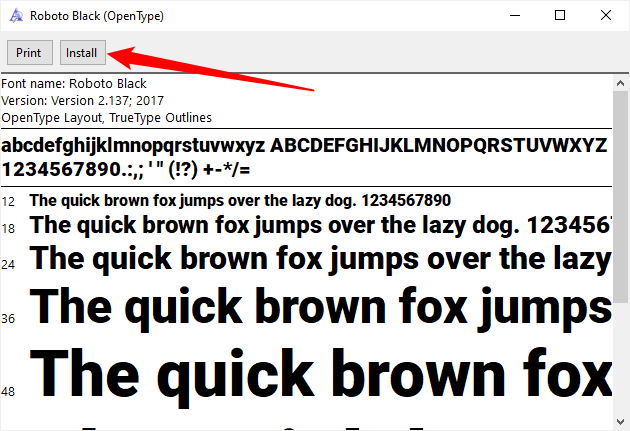Click the Print button

pyautogui.click(x=29, y=53)
